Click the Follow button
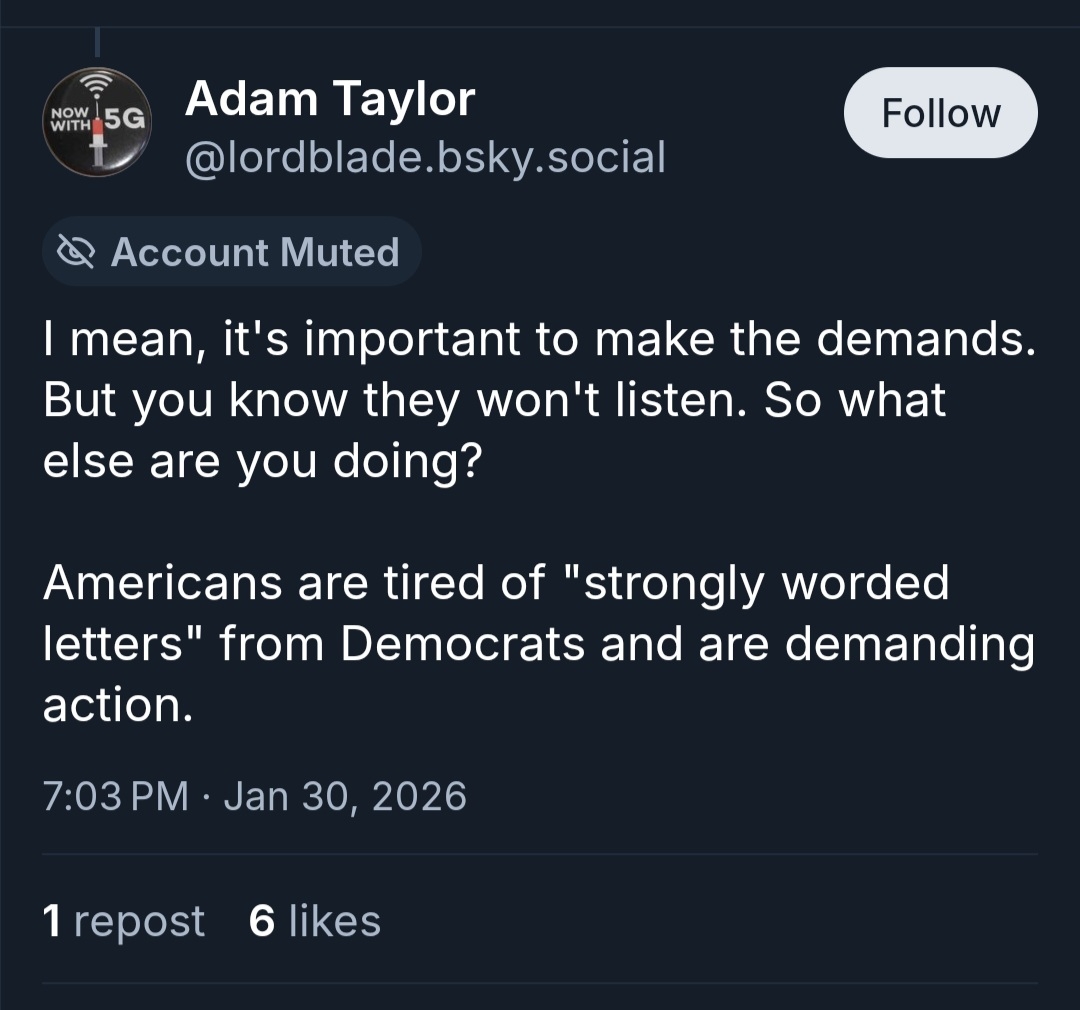The height and width of the screenshot is (1010, 1080). [940, 113]
